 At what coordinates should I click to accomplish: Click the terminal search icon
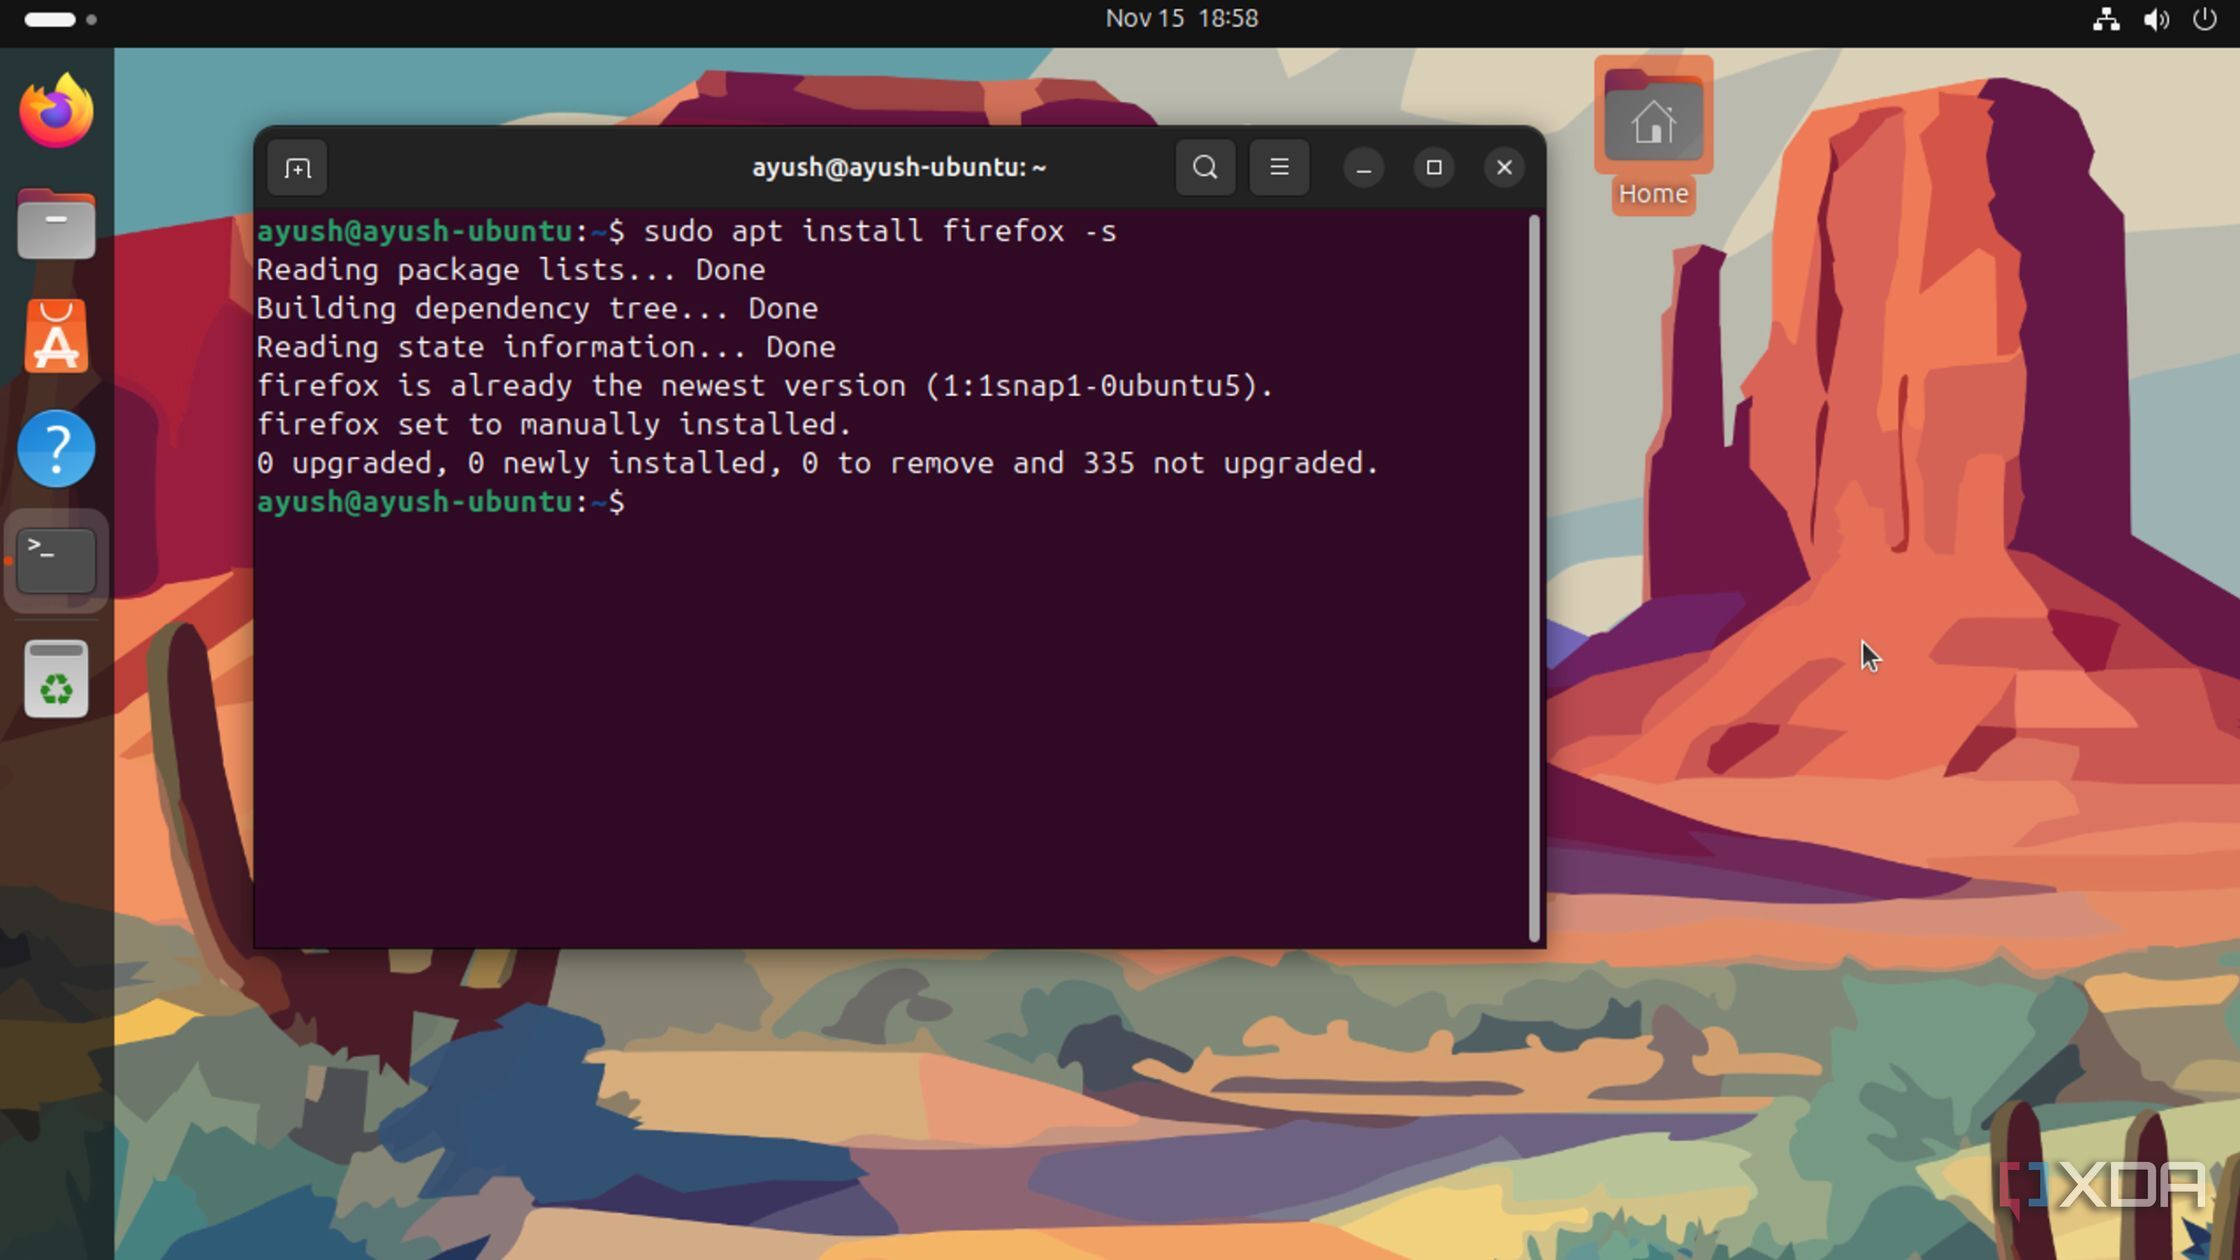[x=1205, y=168]
